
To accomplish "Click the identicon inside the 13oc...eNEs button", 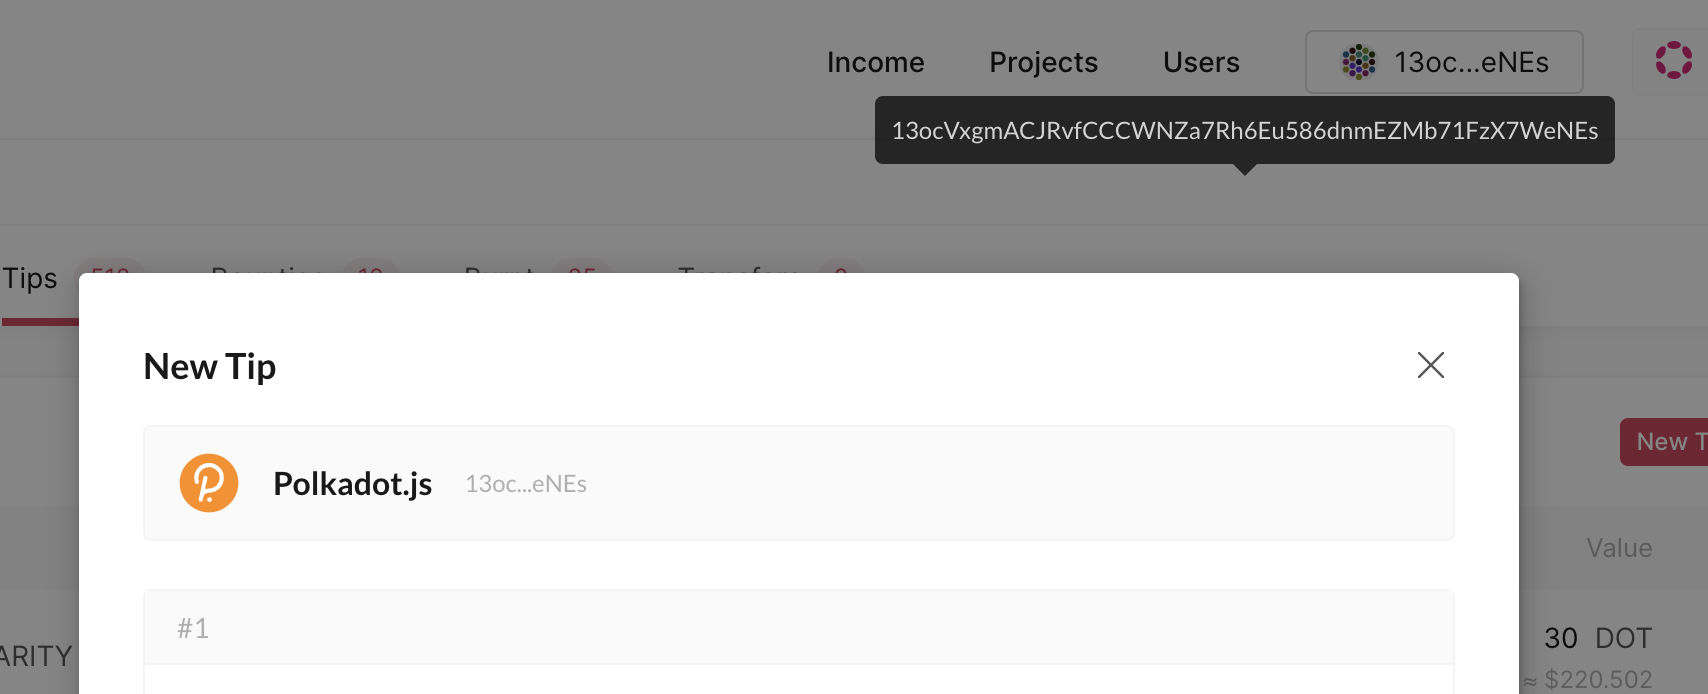I will (1356, 62).
